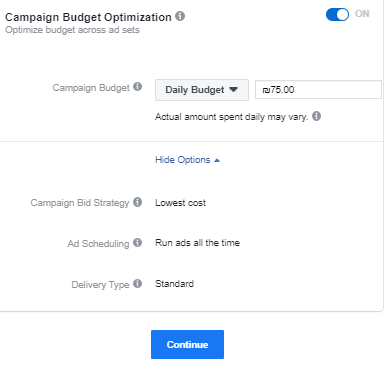Open the Daily Budget dropdown
The image size is (384, 381).
[202, 90]
